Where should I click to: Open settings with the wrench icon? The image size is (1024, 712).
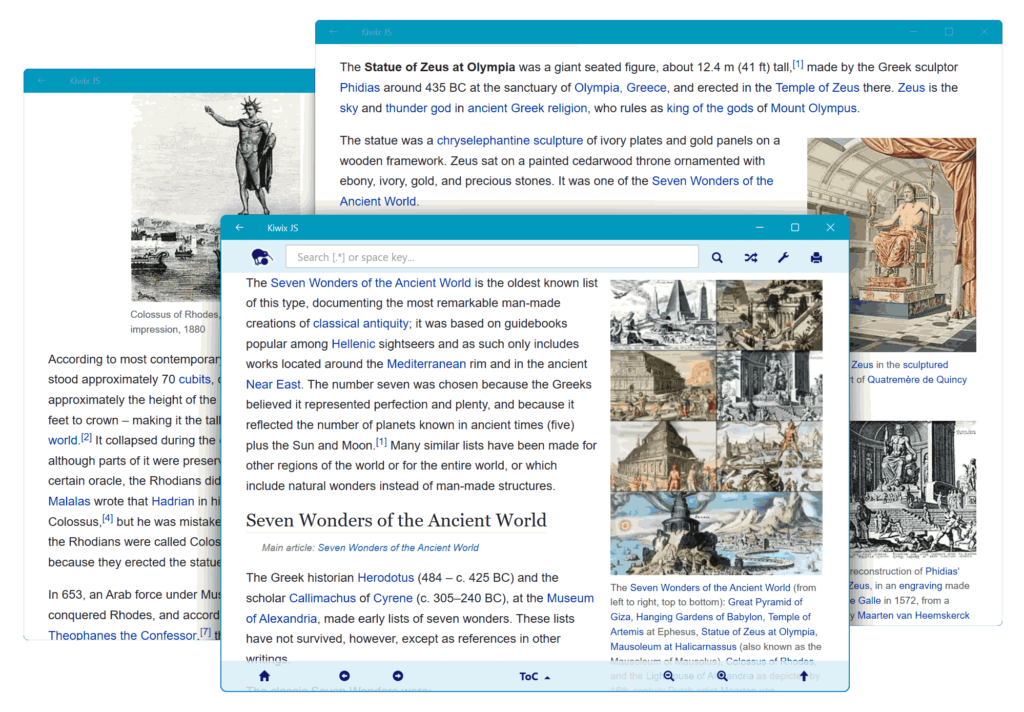(783, 258)
